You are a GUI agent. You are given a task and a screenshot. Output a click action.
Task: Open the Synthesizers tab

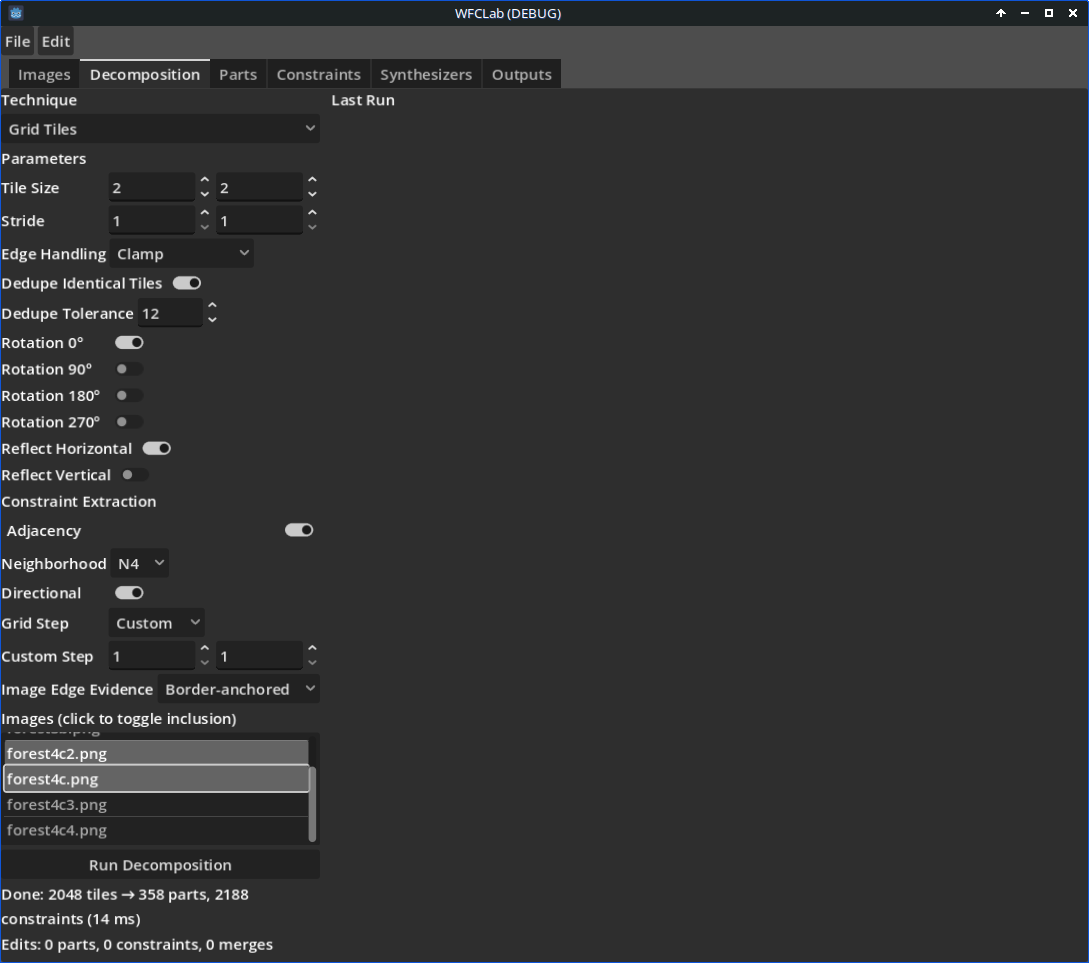pyautogui.click(x=426, y=74)
